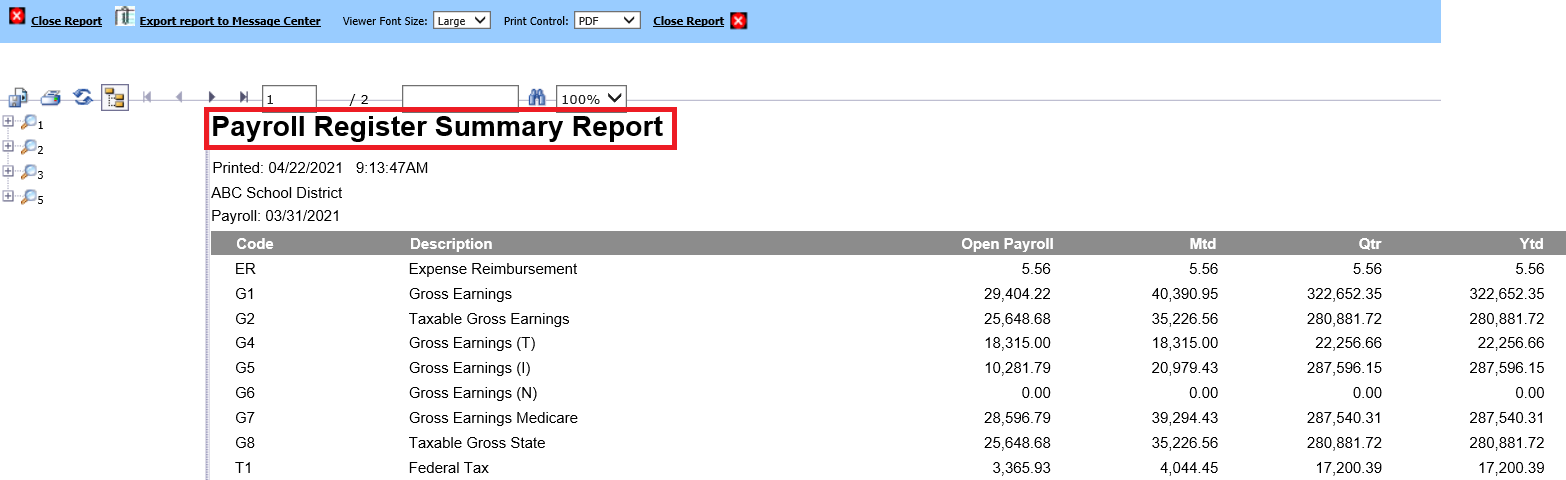Click the current page number field
This screenshot has height=480, width=1566.
pyautogui.click(x=289, y=98)
